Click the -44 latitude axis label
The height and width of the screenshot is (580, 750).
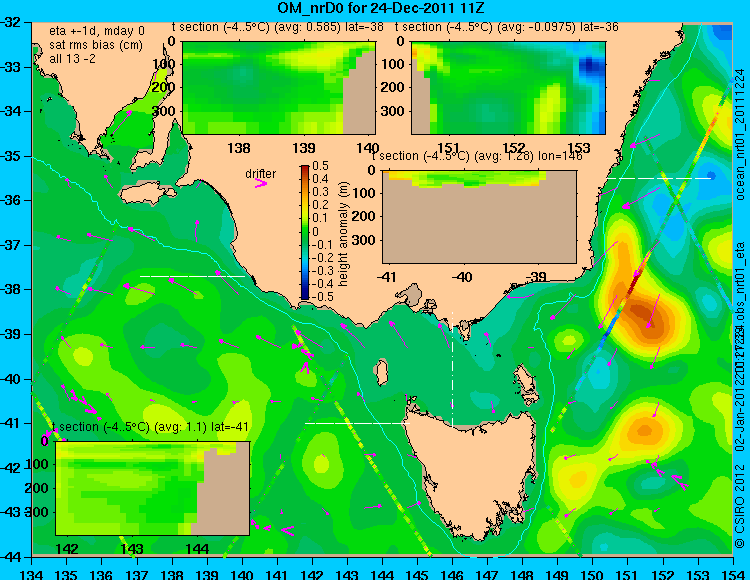(x=12, y=557)
